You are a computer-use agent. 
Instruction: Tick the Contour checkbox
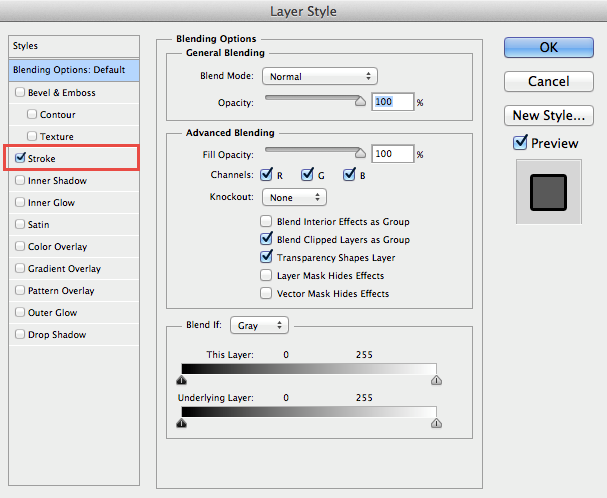click(32, 114)
